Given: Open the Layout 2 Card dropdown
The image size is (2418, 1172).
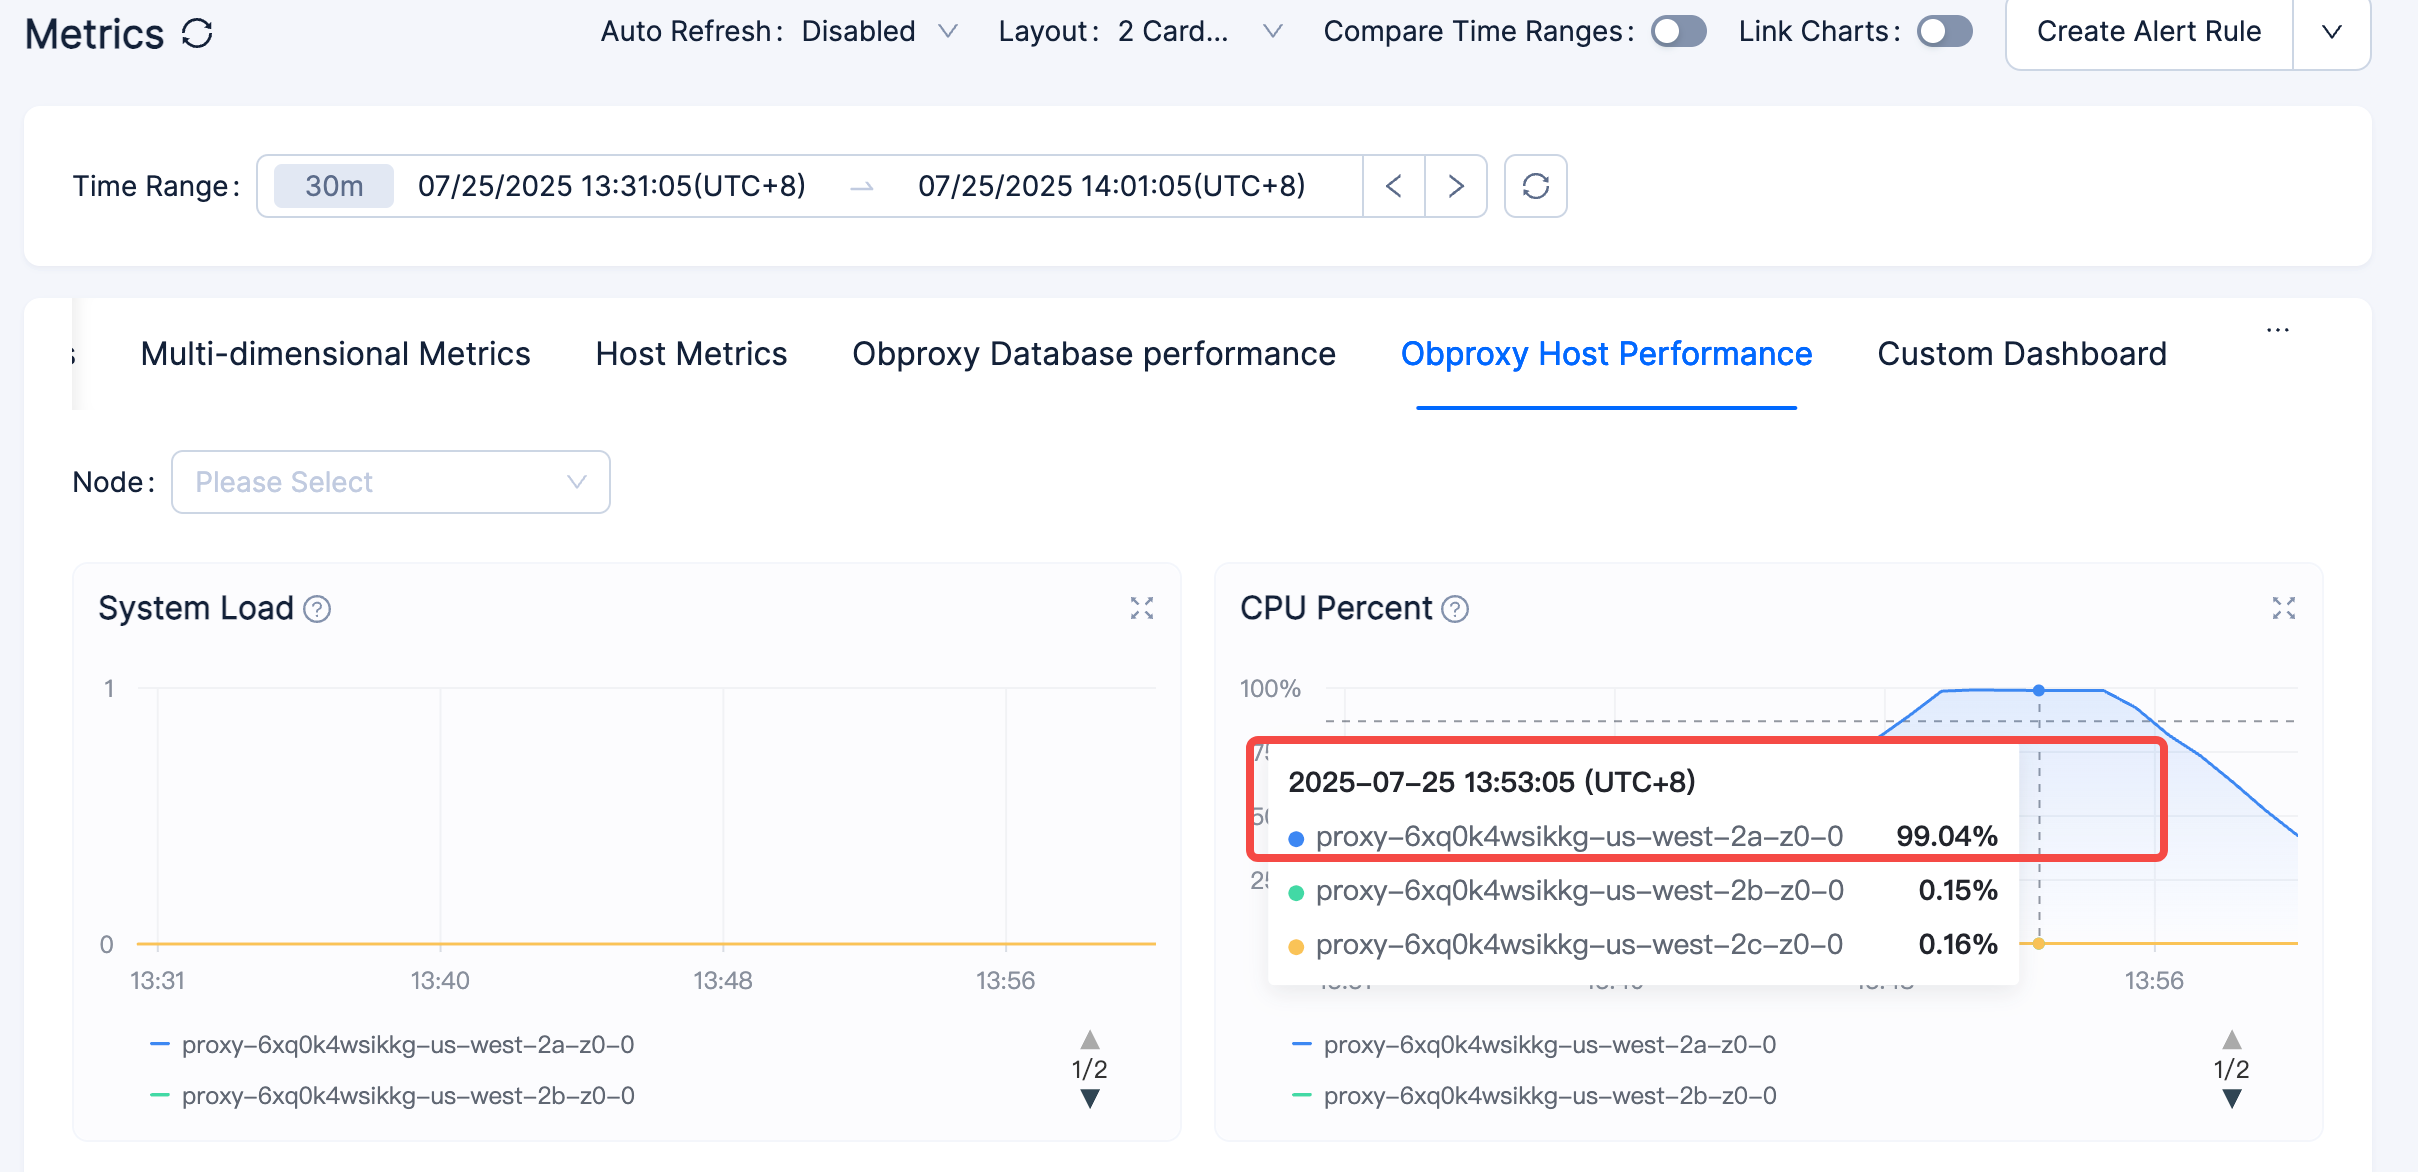Looking at the screenshot, I should (x=1199, y=31).
